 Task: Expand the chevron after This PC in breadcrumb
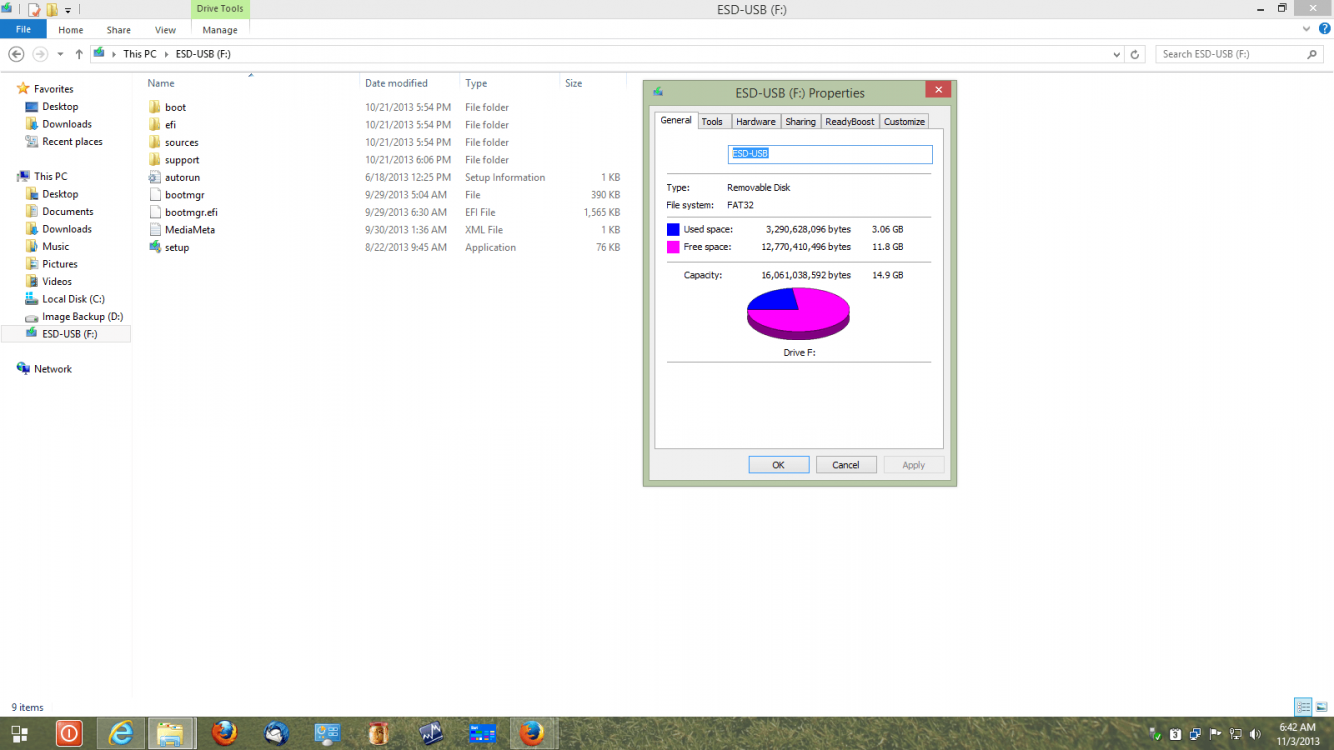point(167,54)
